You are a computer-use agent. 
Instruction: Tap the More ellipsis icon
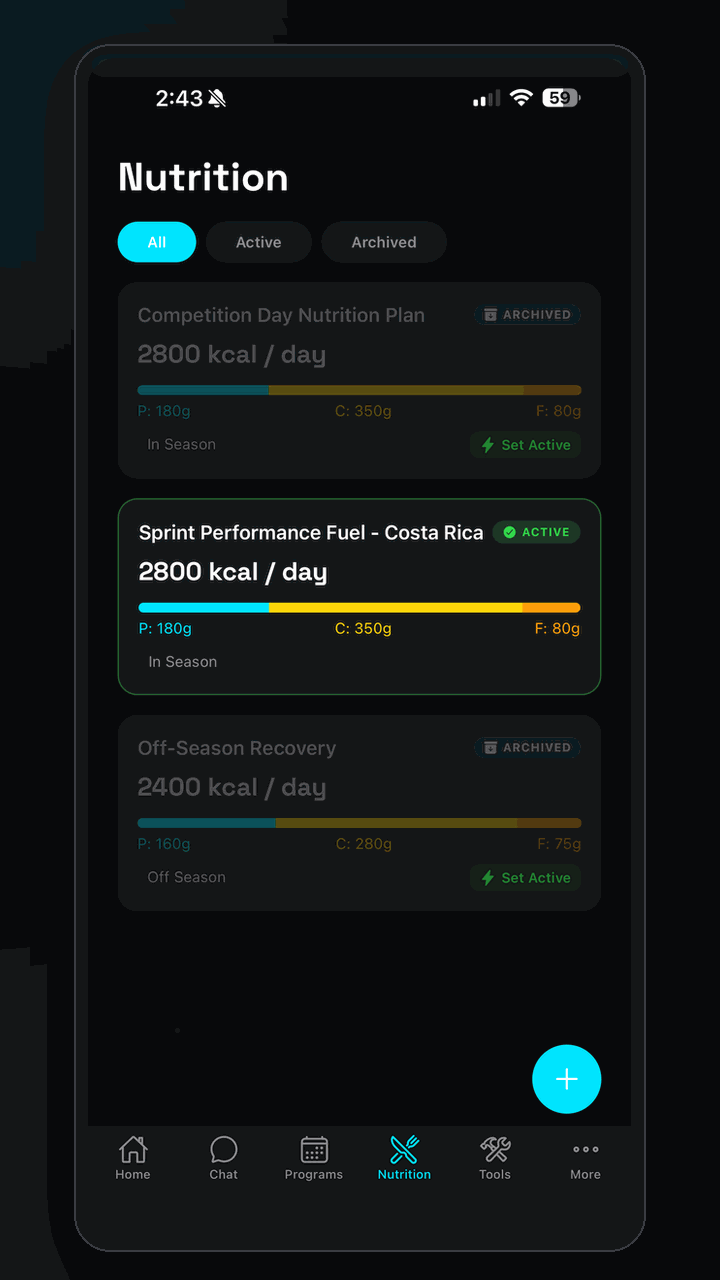[585, 1149]
